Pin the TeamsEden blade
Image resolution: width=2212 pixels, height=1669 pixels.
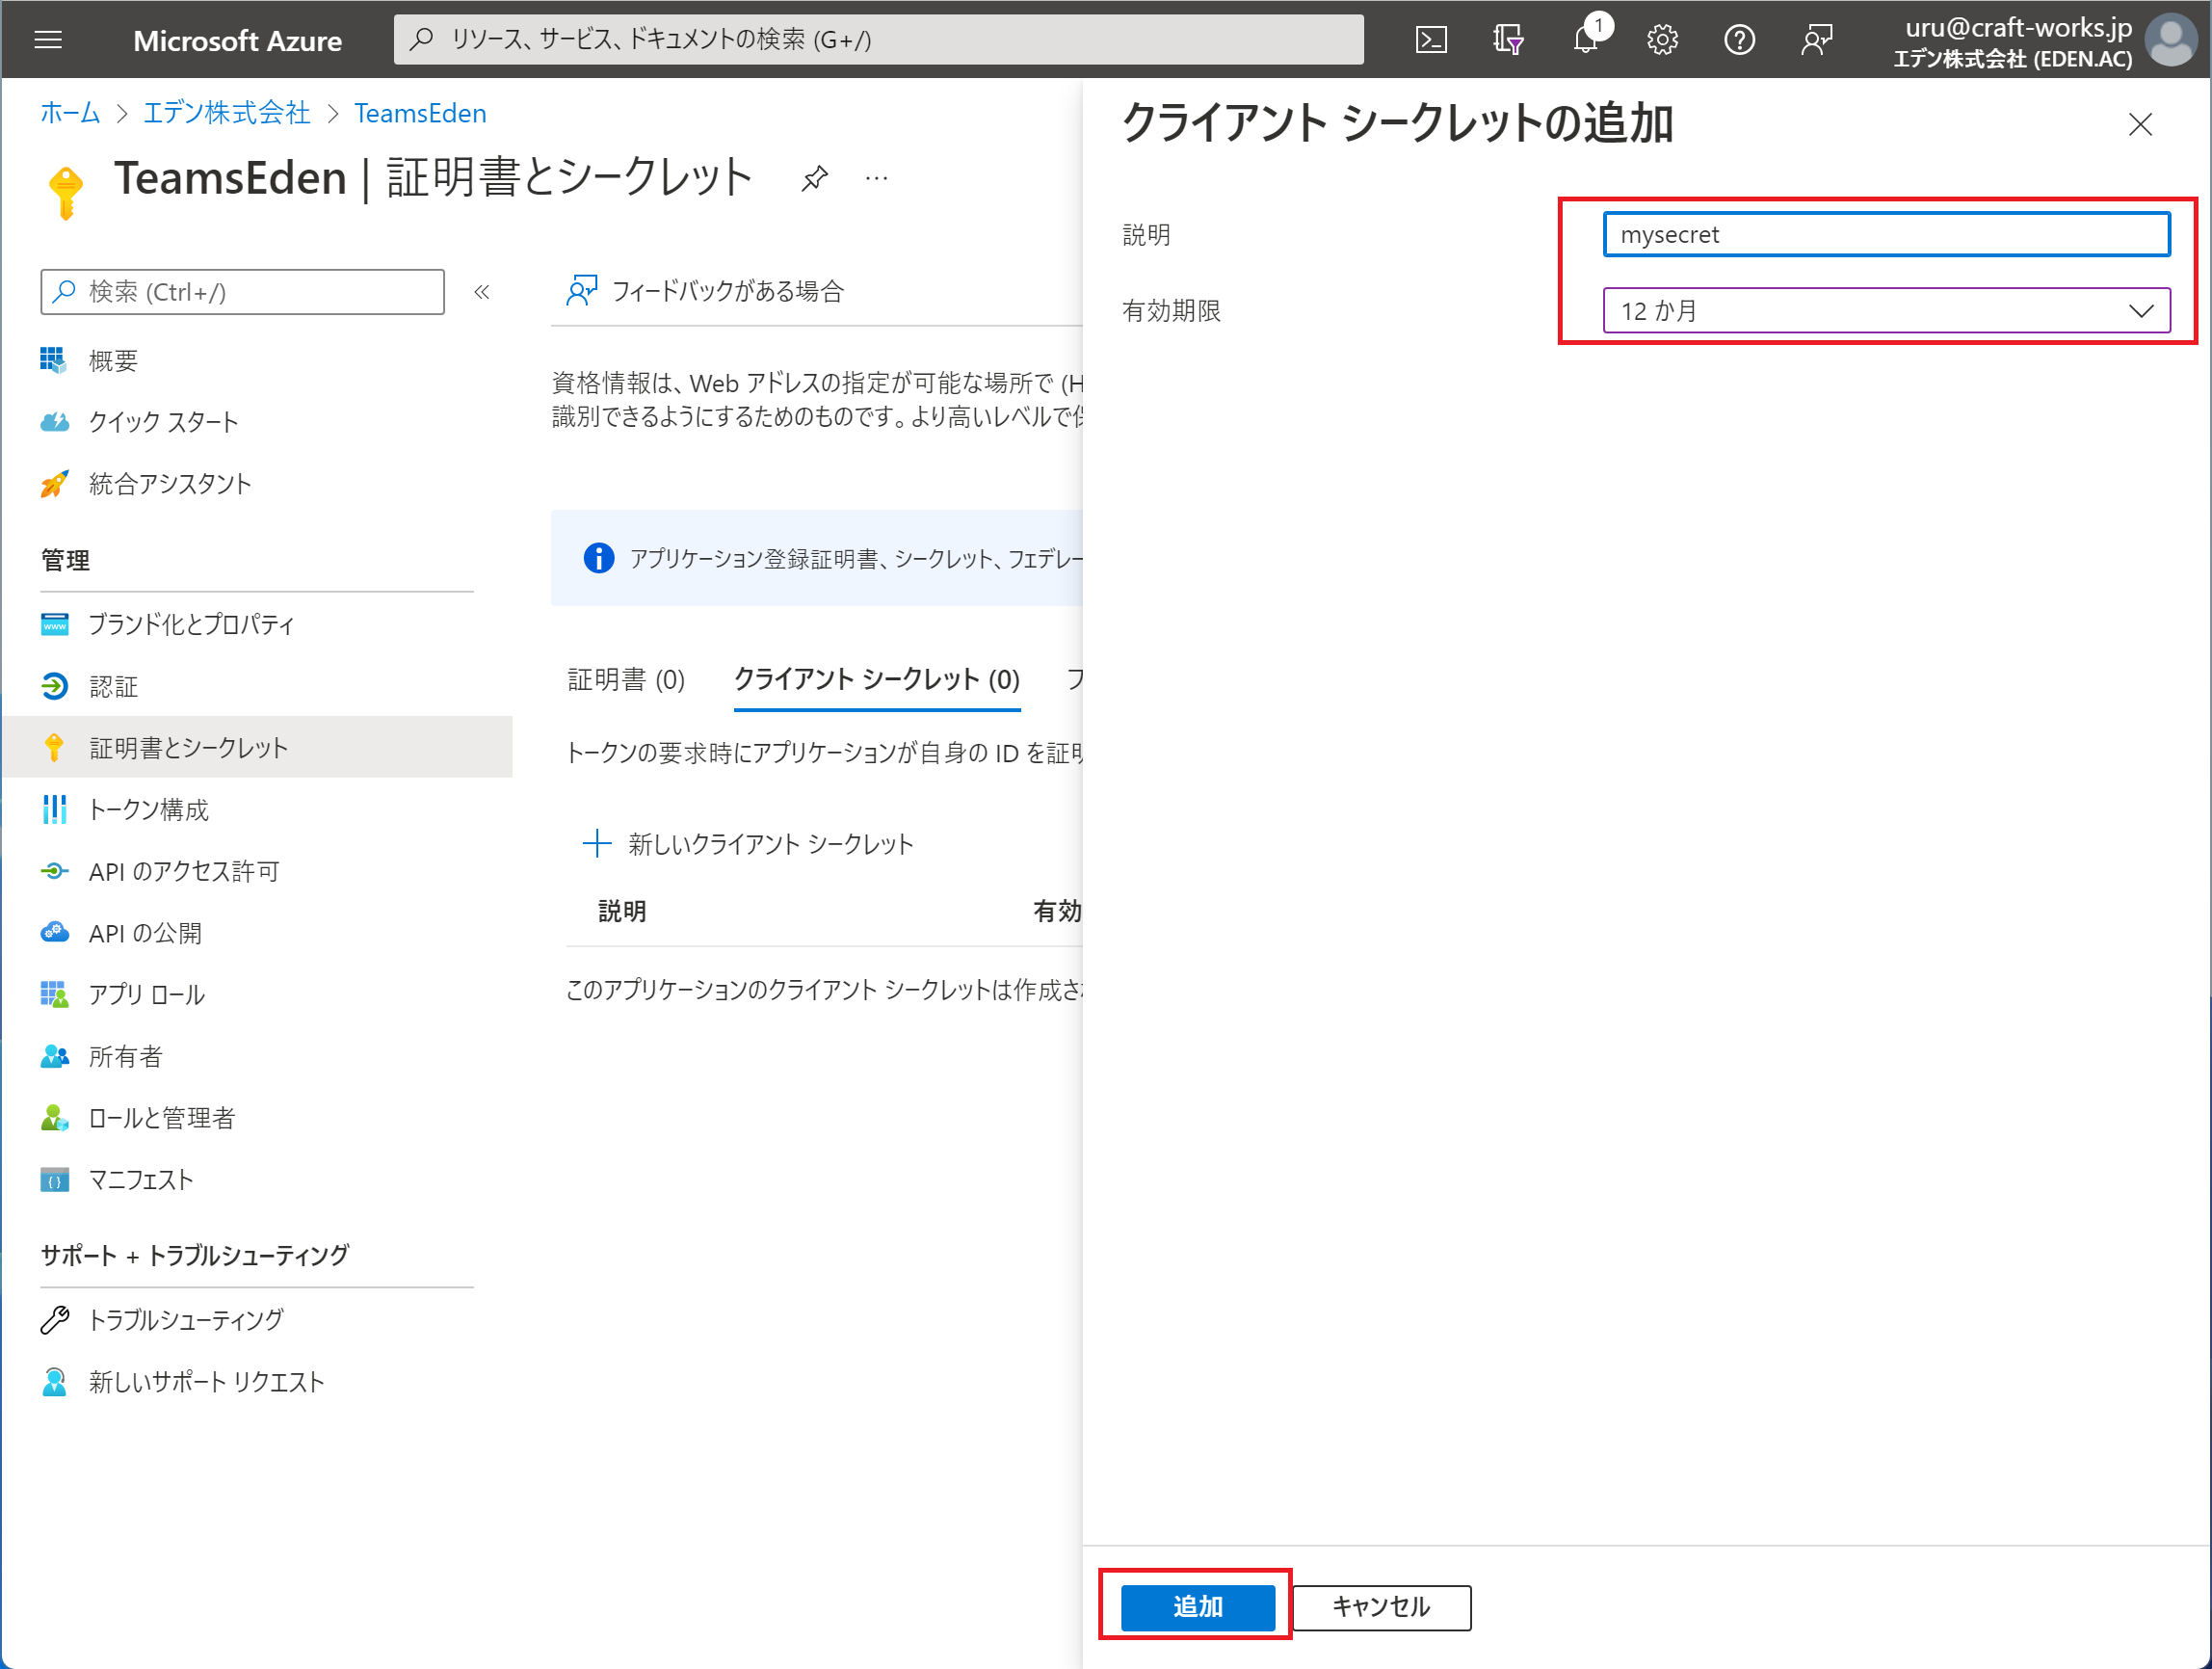point(815,178)
